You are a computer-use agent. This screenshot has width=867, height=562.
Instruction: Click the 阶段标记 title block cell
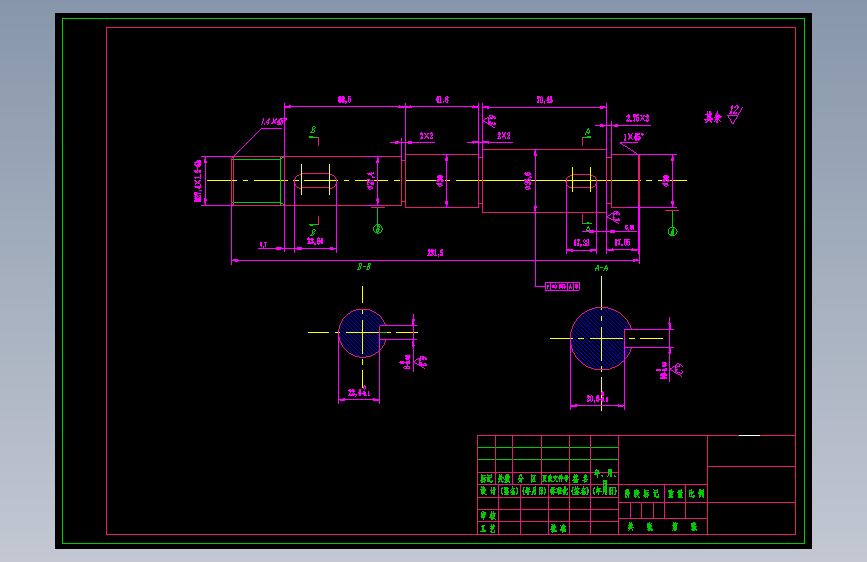[x=642, y=493]
